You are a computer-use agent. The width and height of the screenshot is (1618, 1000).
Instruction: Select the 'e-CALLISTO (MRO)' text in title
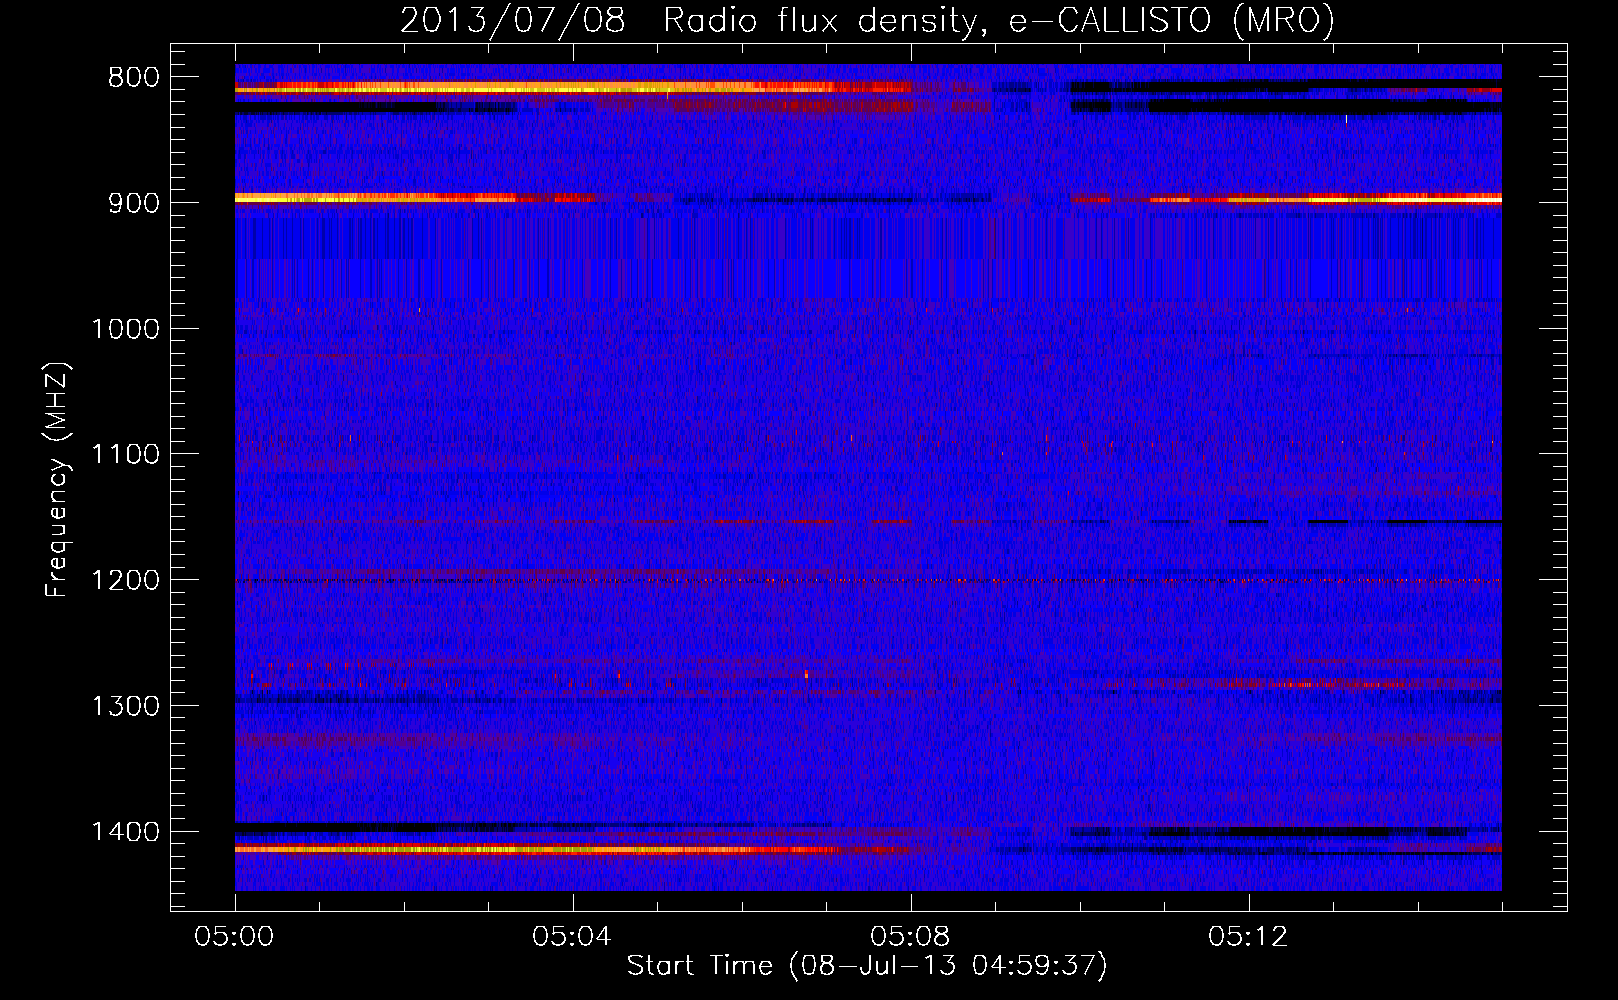tap(1173, 20)
